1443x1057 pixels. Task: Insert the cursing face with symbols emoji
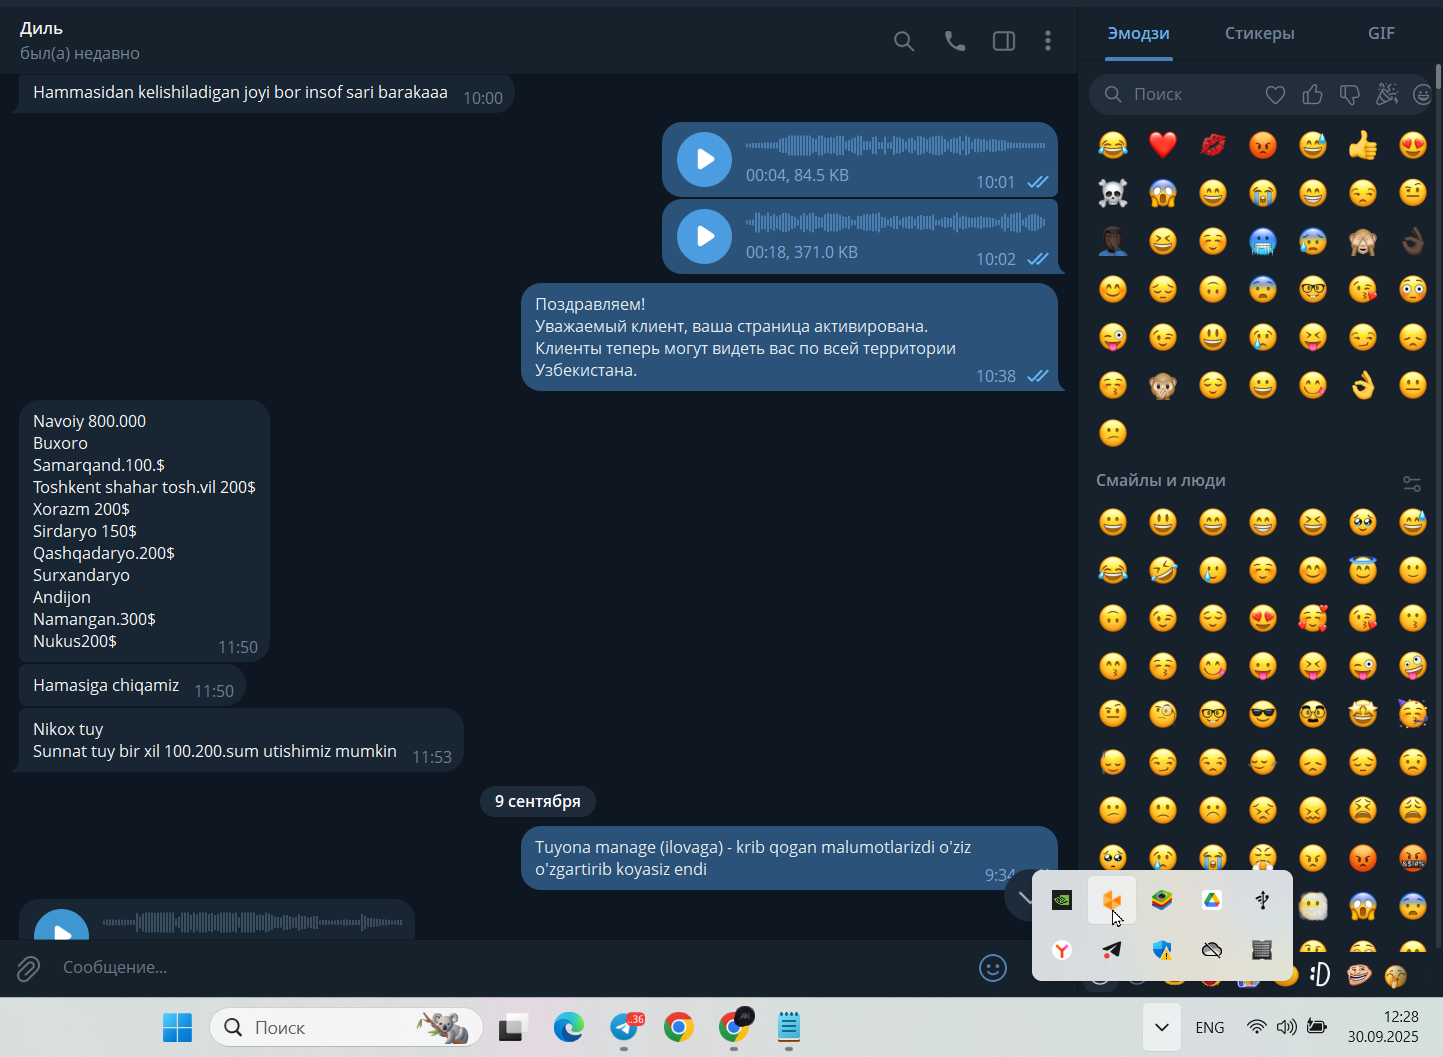[x=1413, y=858]
